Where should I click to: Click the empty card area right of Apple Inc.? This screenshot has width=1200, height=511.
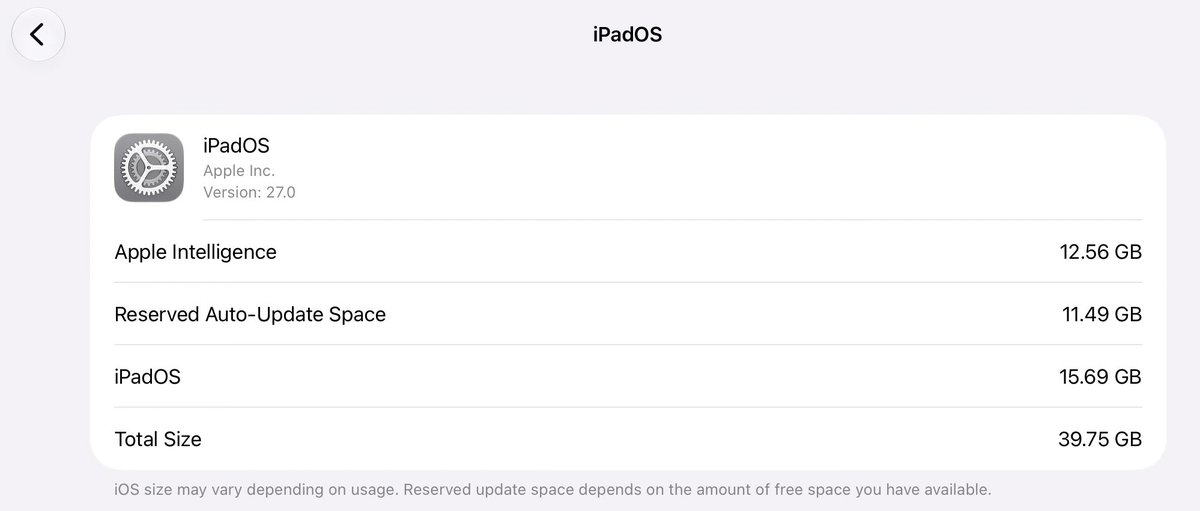click(720, 171)
